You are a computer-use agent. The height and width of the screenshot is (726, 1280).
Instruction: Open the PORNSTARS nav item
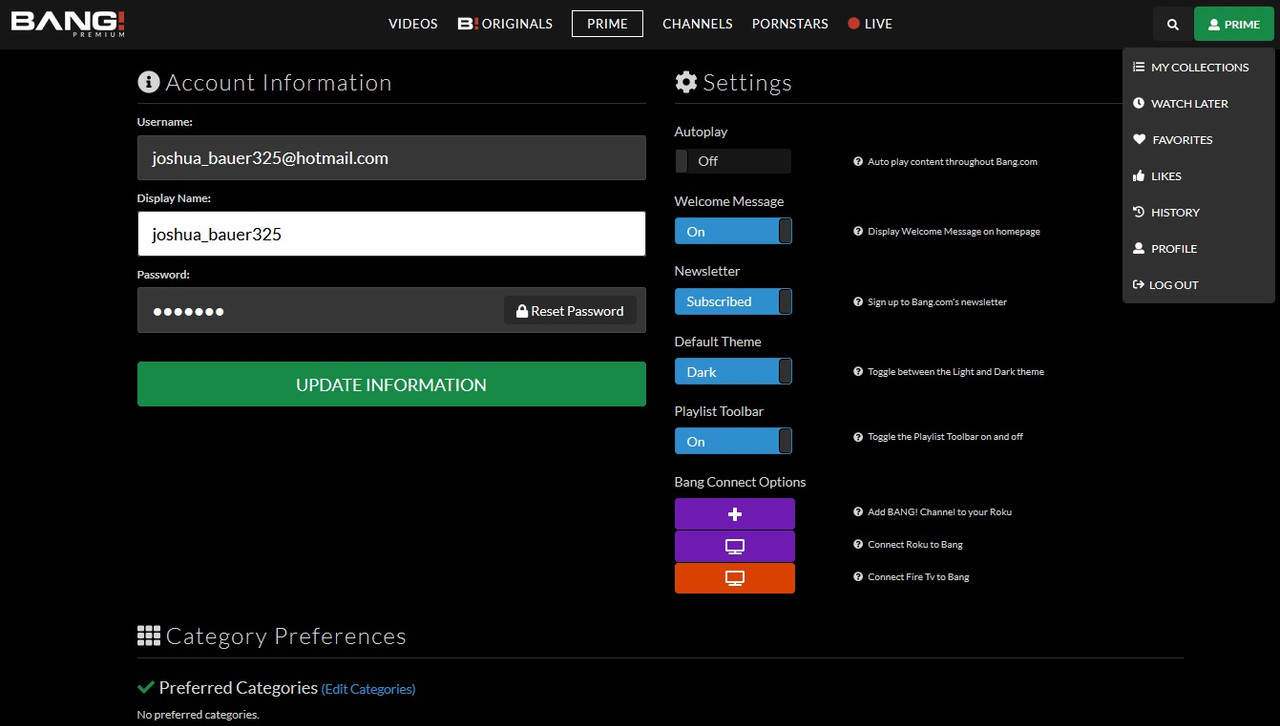[x=790, y=24]
